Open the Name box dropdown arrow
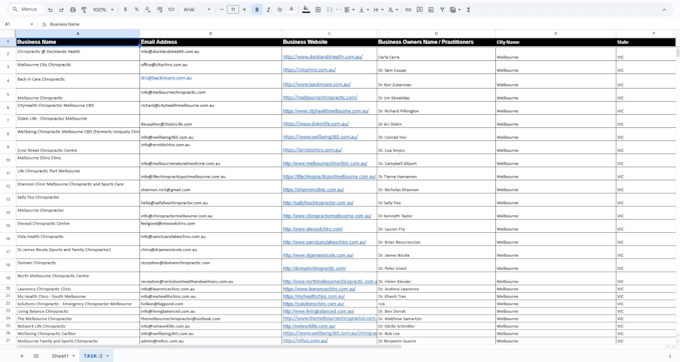The width and height of the screenshot is (680, 362). point(32,24)
